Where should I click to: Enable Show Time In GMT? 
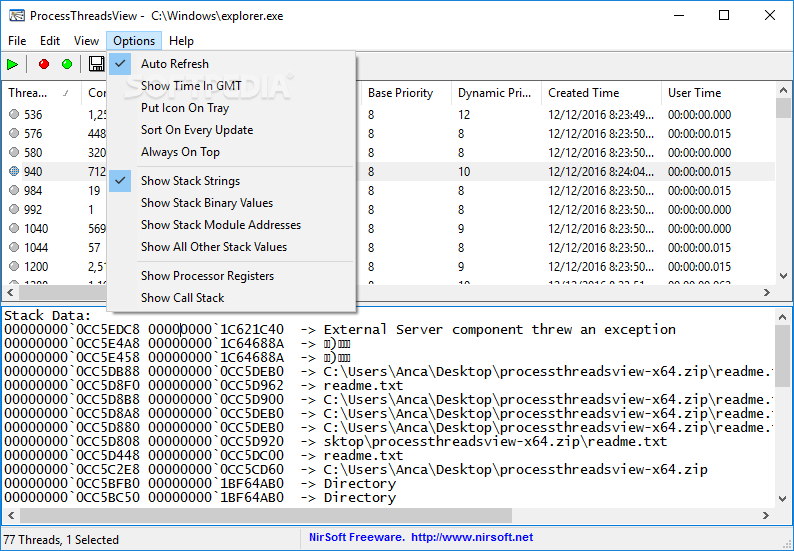point(231,86)
